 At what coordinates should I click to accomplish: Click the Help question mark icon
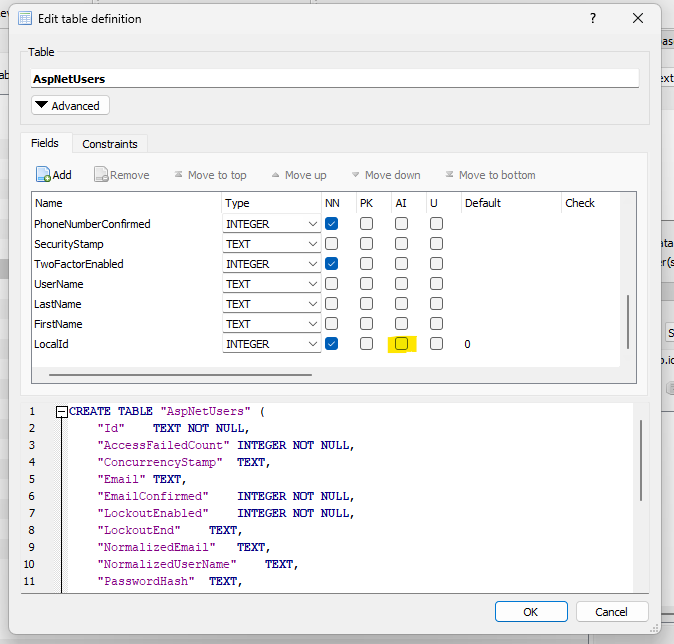pyautogui.click(x=593, y=18)
